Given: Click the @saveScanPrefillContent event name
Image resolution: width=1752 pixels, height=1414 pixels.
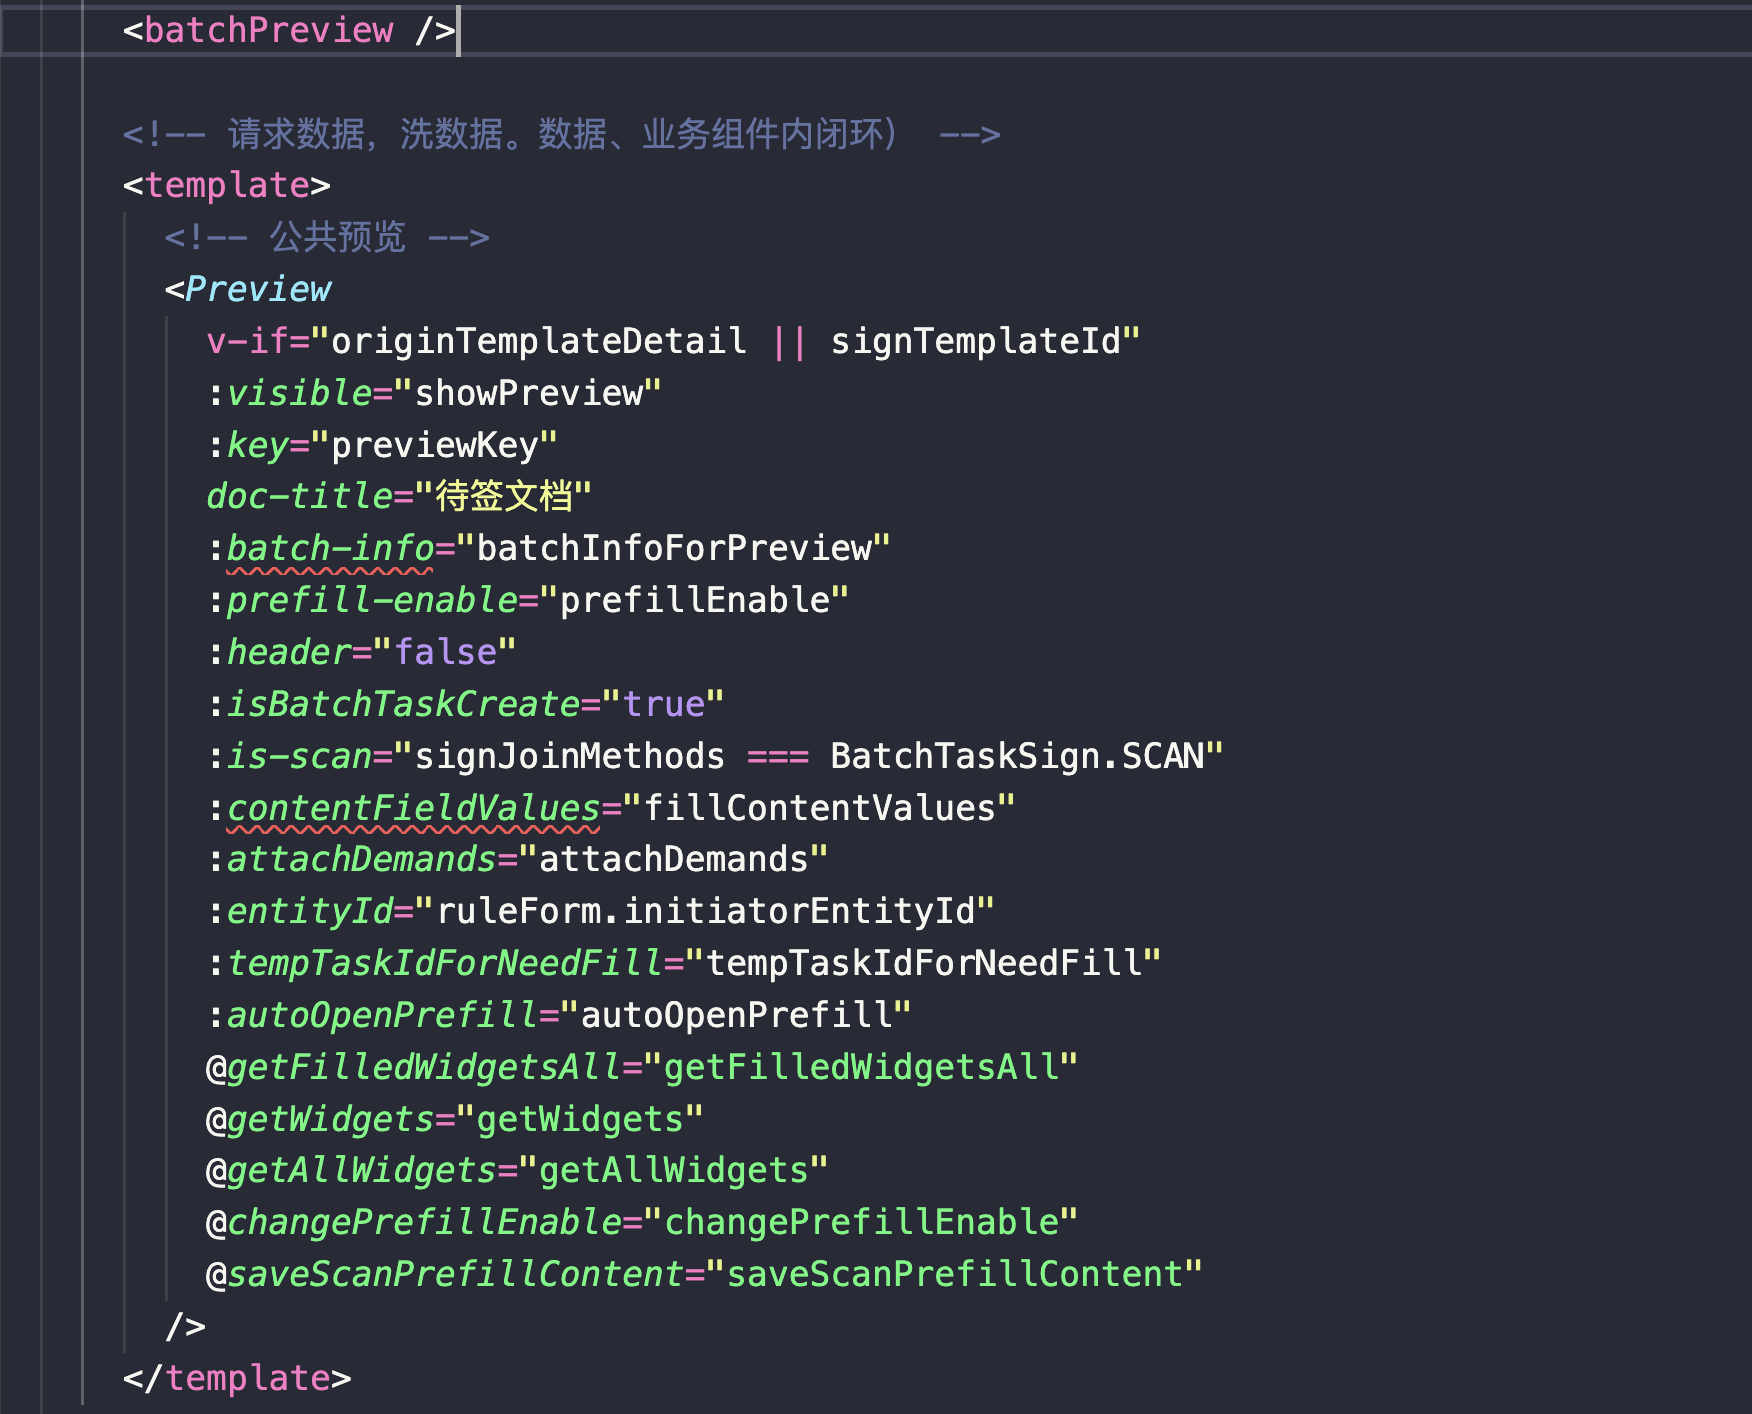Looking at the screenshot, I should 445,1274.
